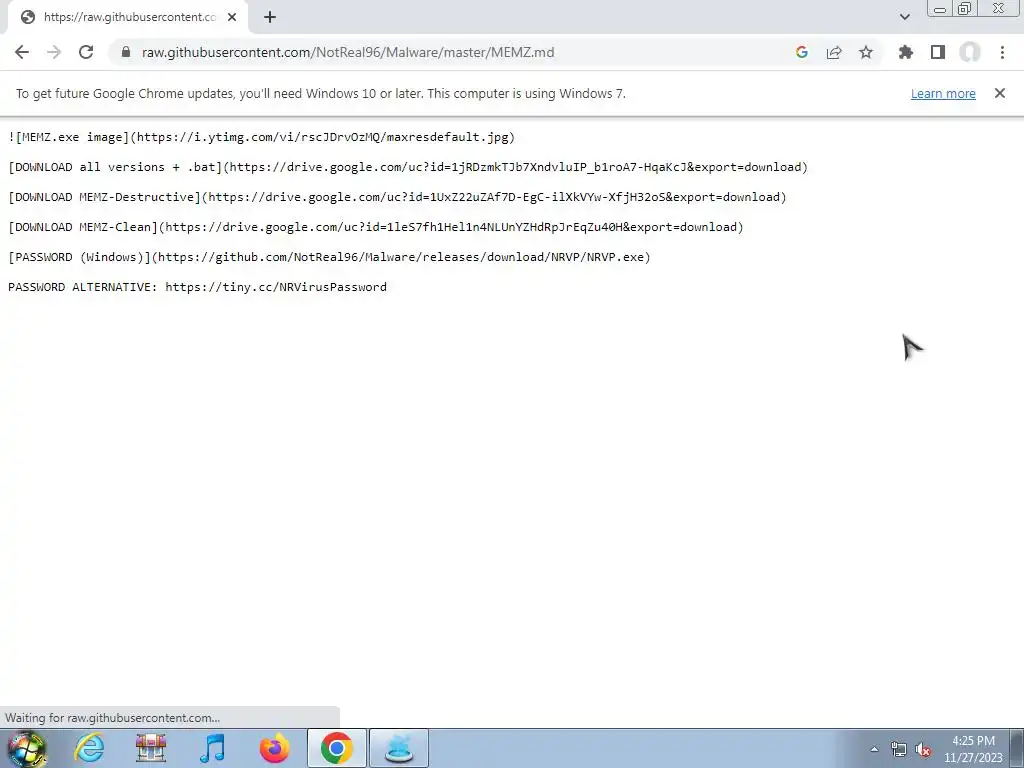The height and width of the screenshot is (768, 1024).
Task: Open the Extensions puzzle icon
Action: click(x=905, y=52)
